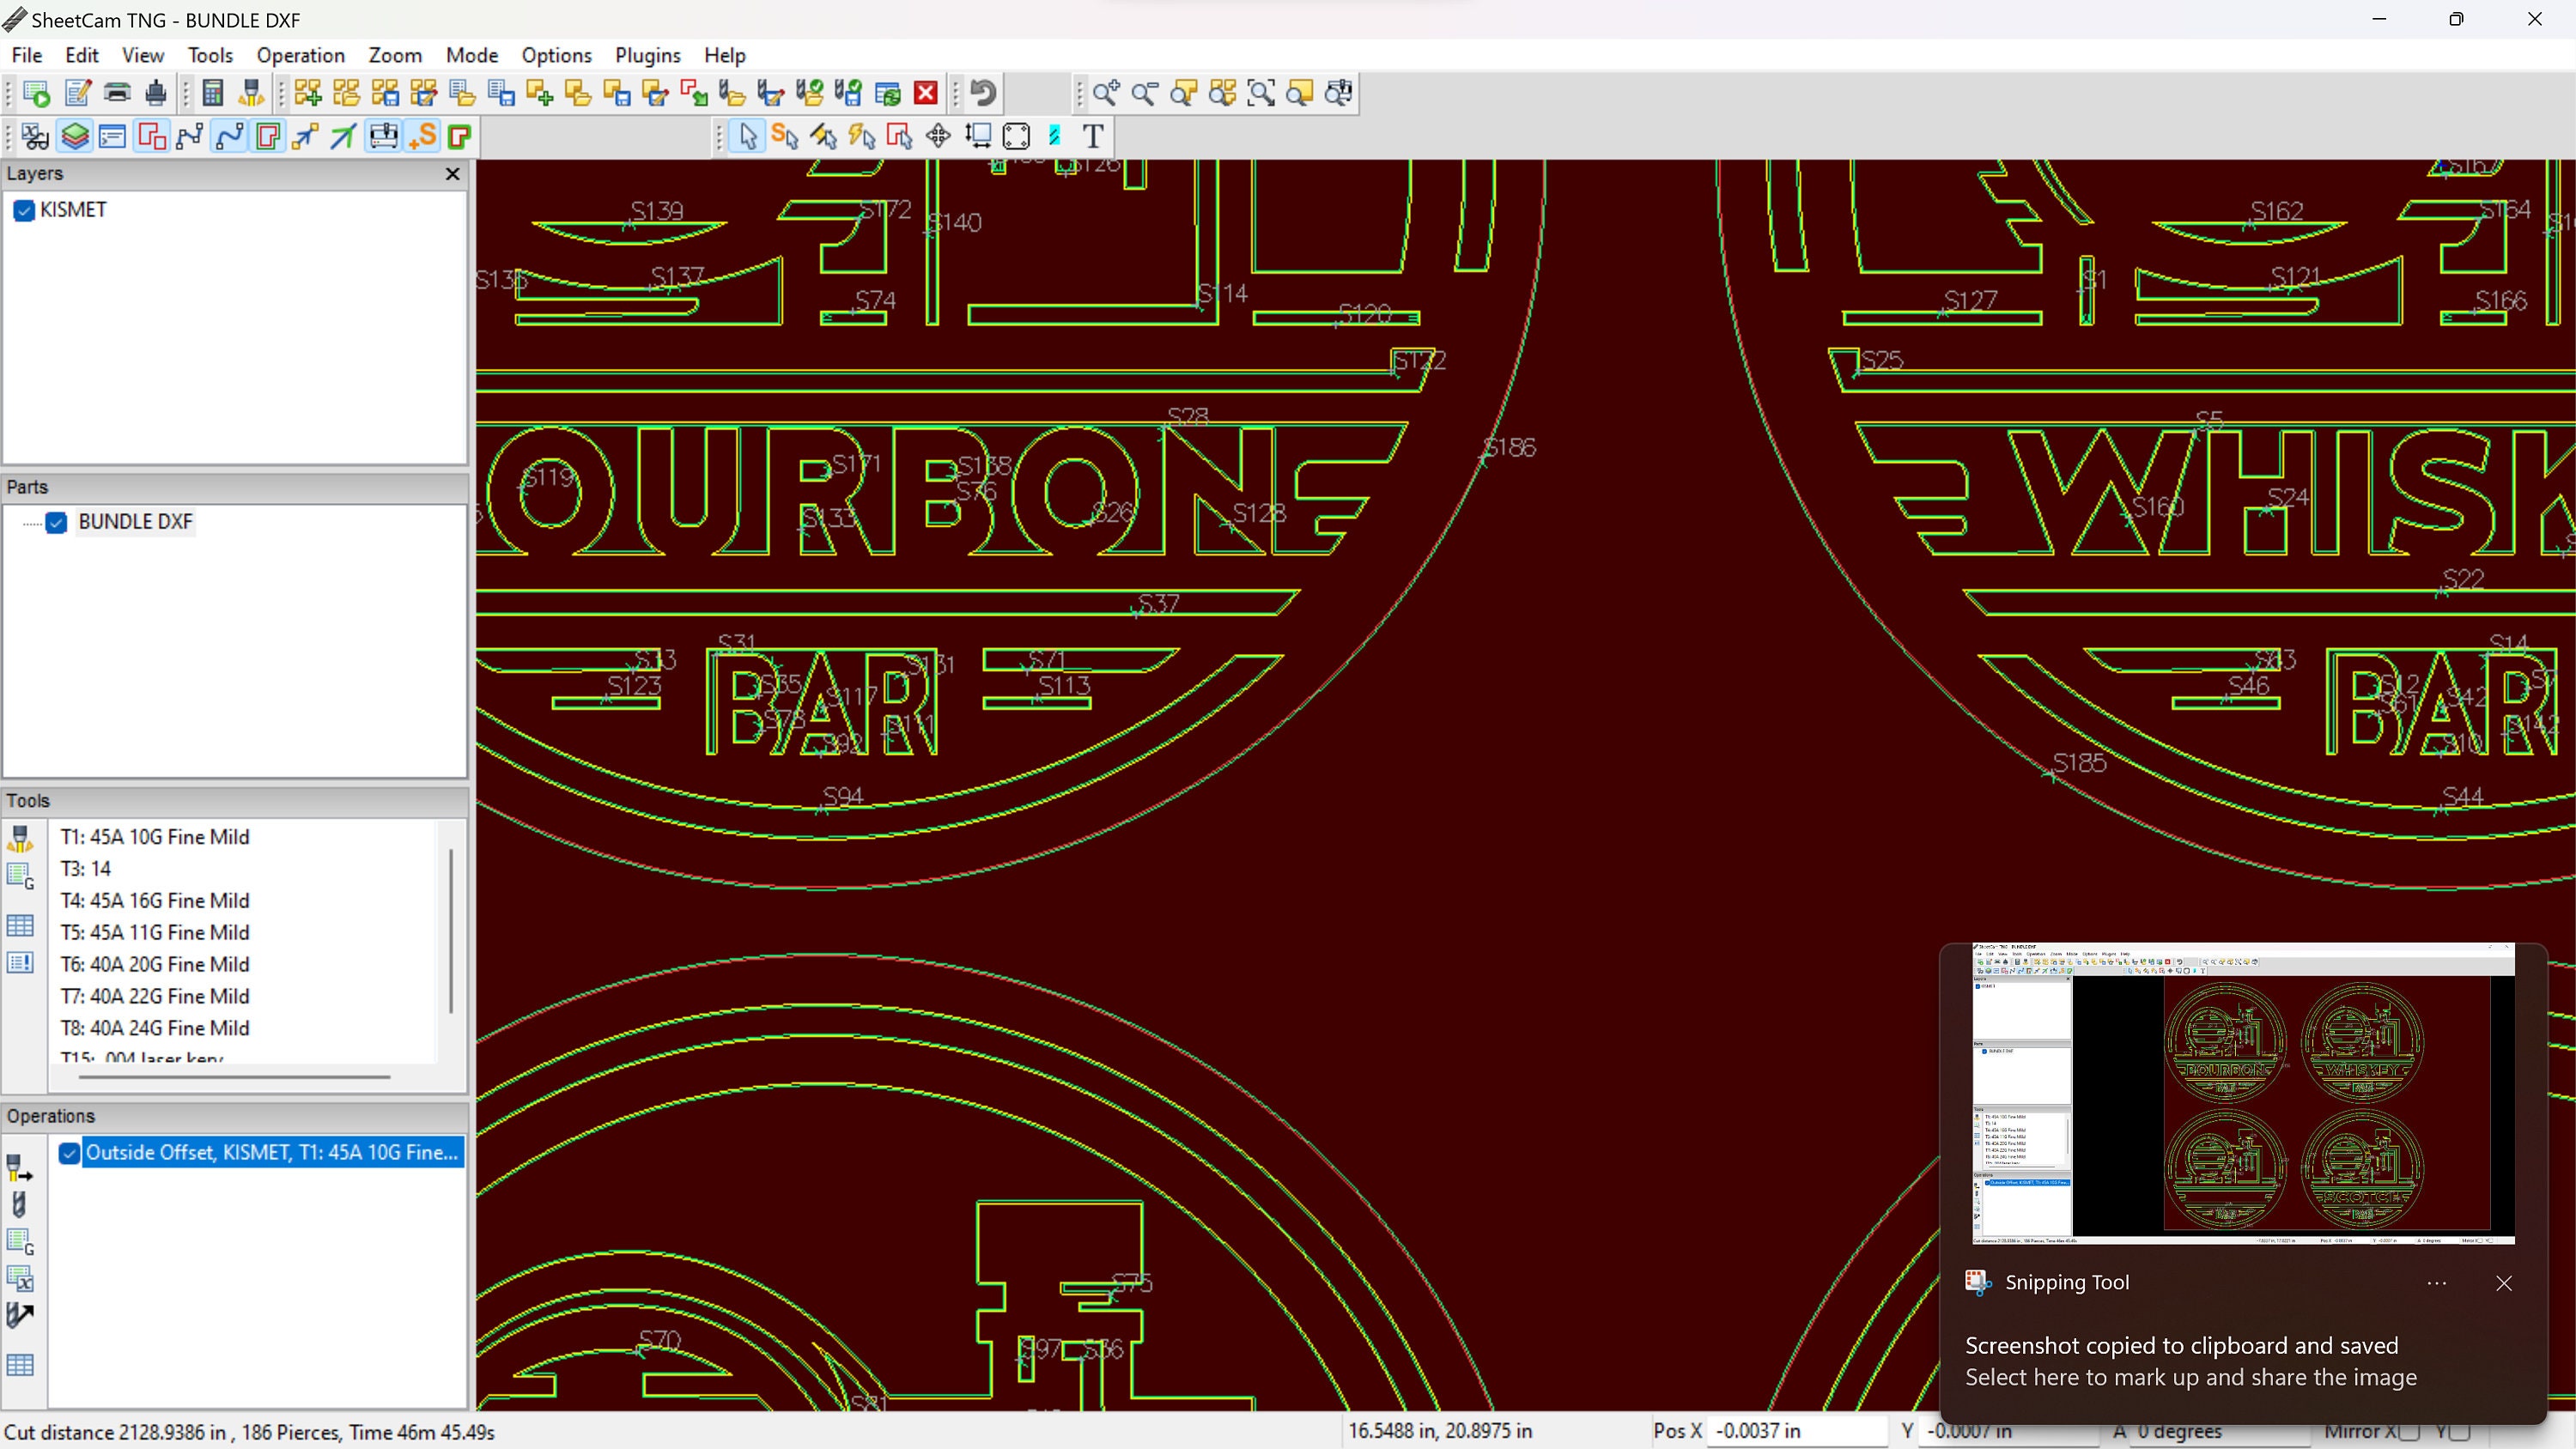2576x1449 pixels.
Task: Open the Plugins menu
Action: click(647, 55)
